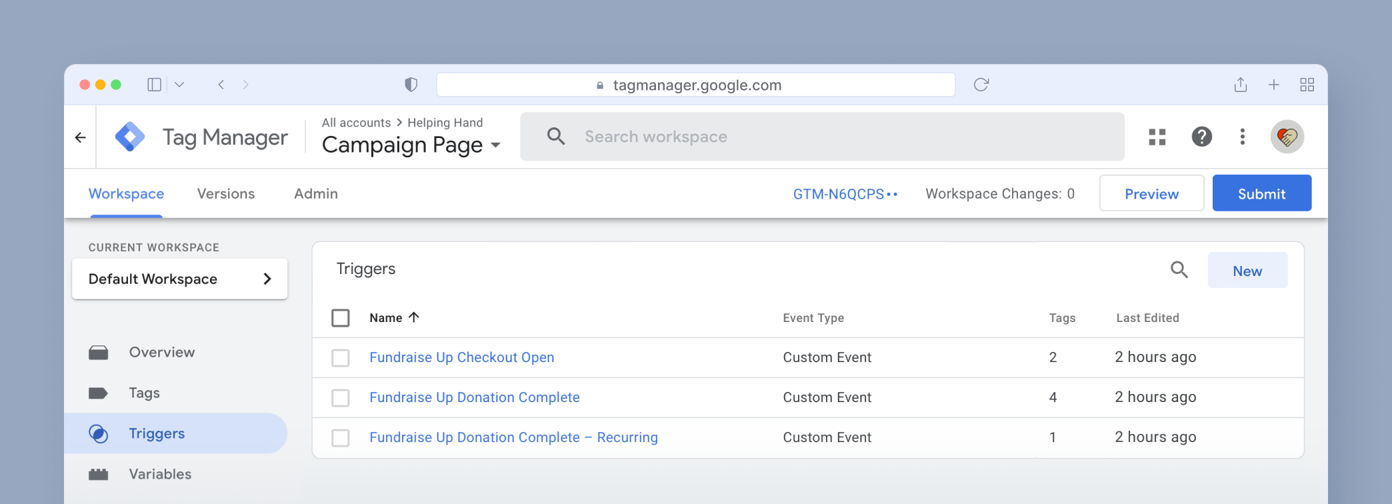
Task: Go back using browser back chevron
Action: coord(221,85)
